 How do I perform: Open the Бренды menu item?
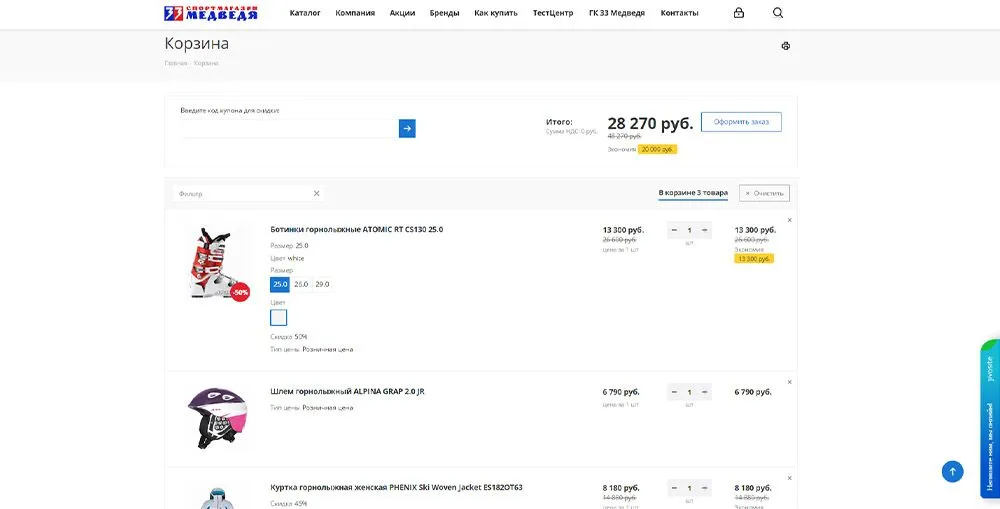point(444,14)
